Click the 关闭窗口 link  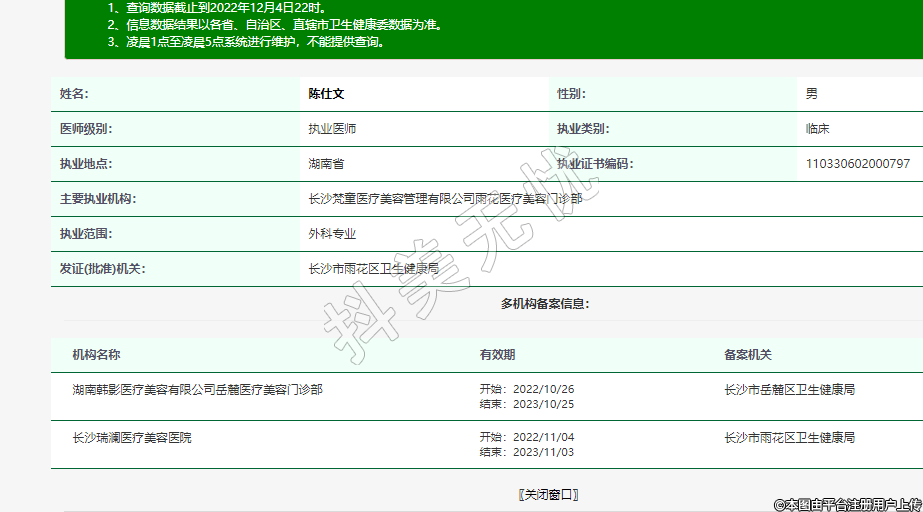tap(548, 494)
